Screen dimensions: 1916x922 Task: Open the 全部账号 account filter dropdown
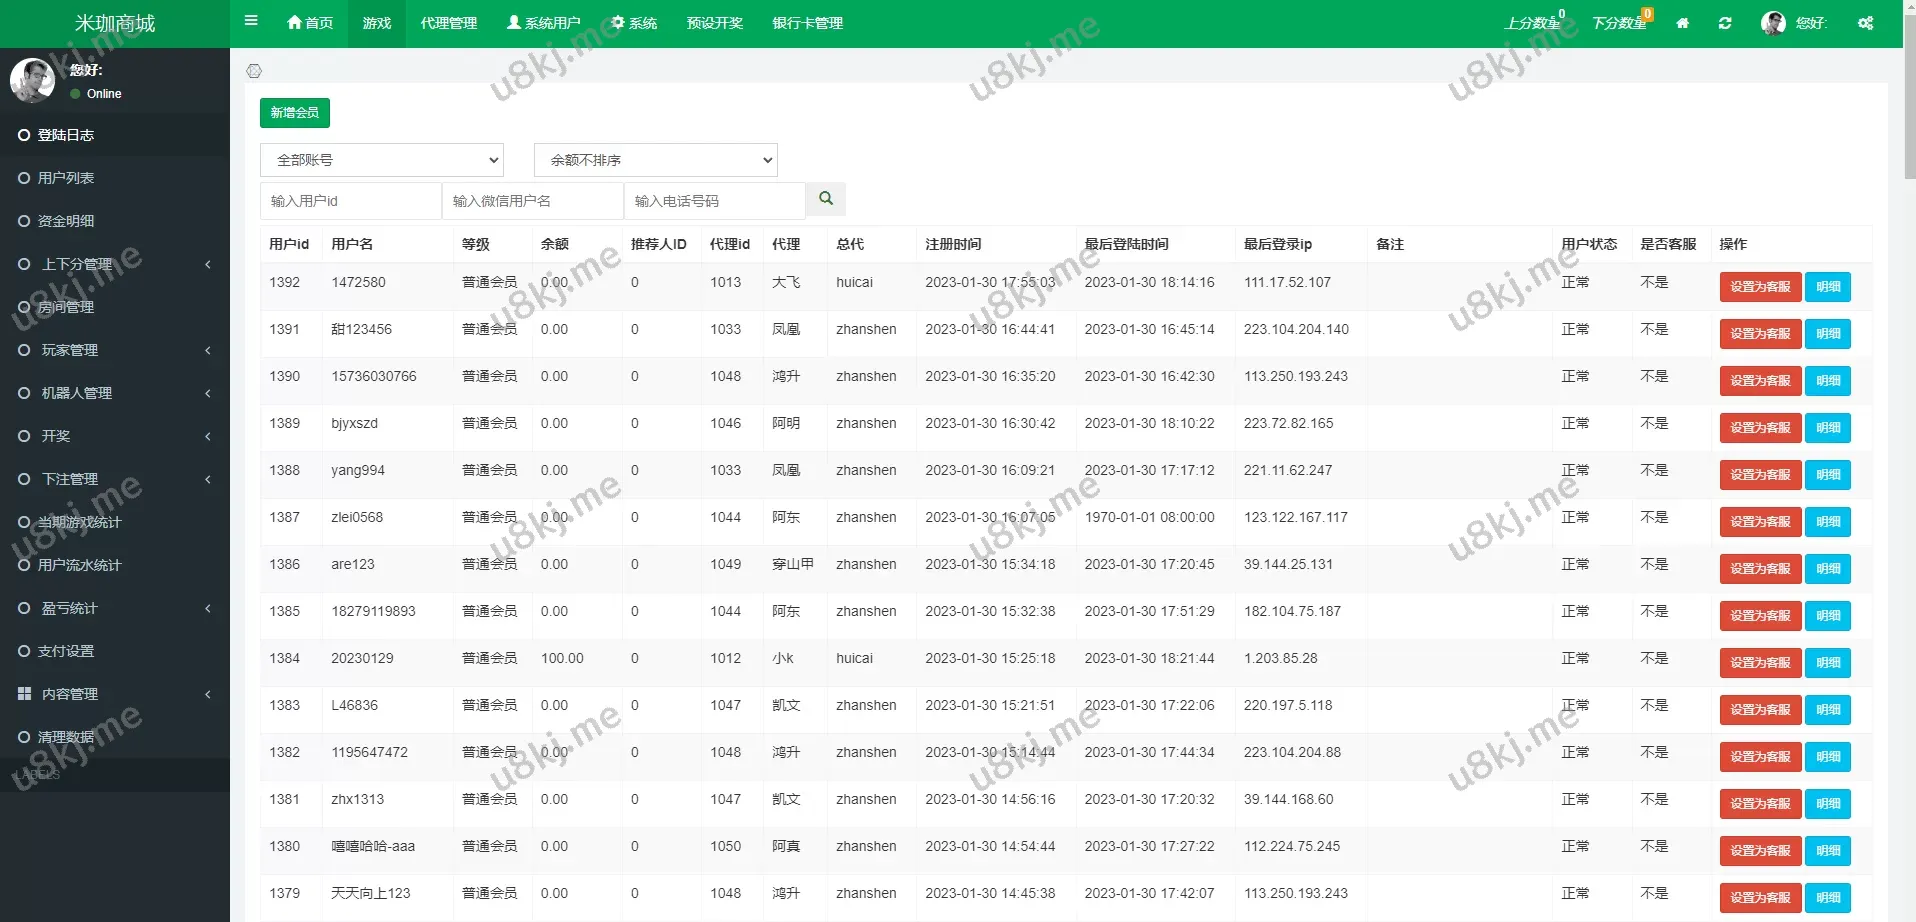[x=381, y=160]
